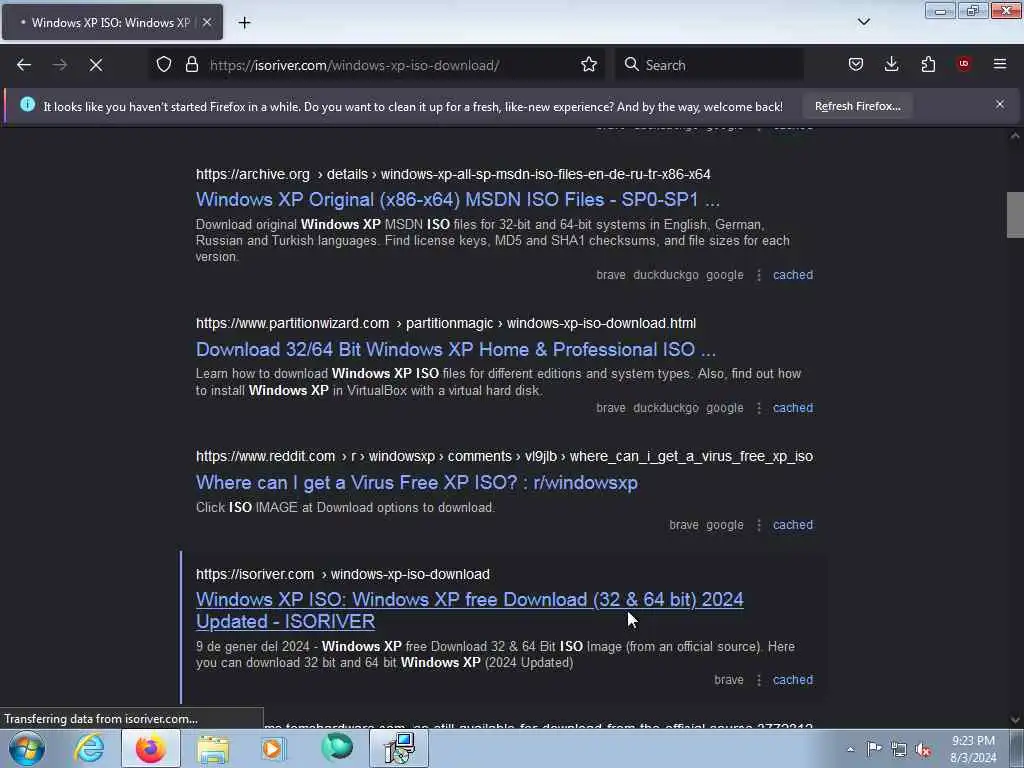Switch to Firefox in the taskbar
The height and width of the screenshot is (768, 1024).
pyautogui.click(x=150, y=748)
